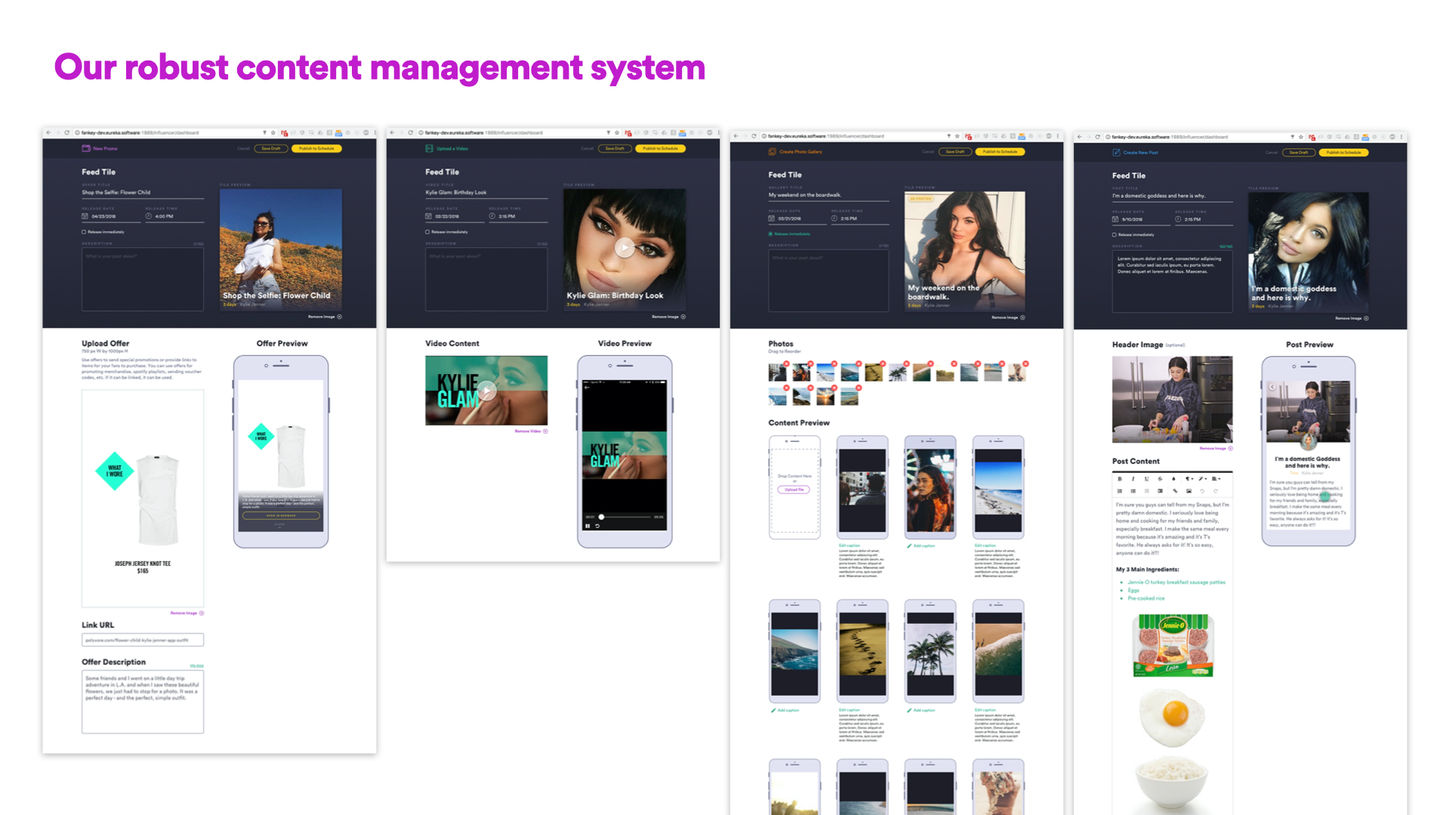Click the Create New Post pencil icon in the fourth window

(1116, 152)
